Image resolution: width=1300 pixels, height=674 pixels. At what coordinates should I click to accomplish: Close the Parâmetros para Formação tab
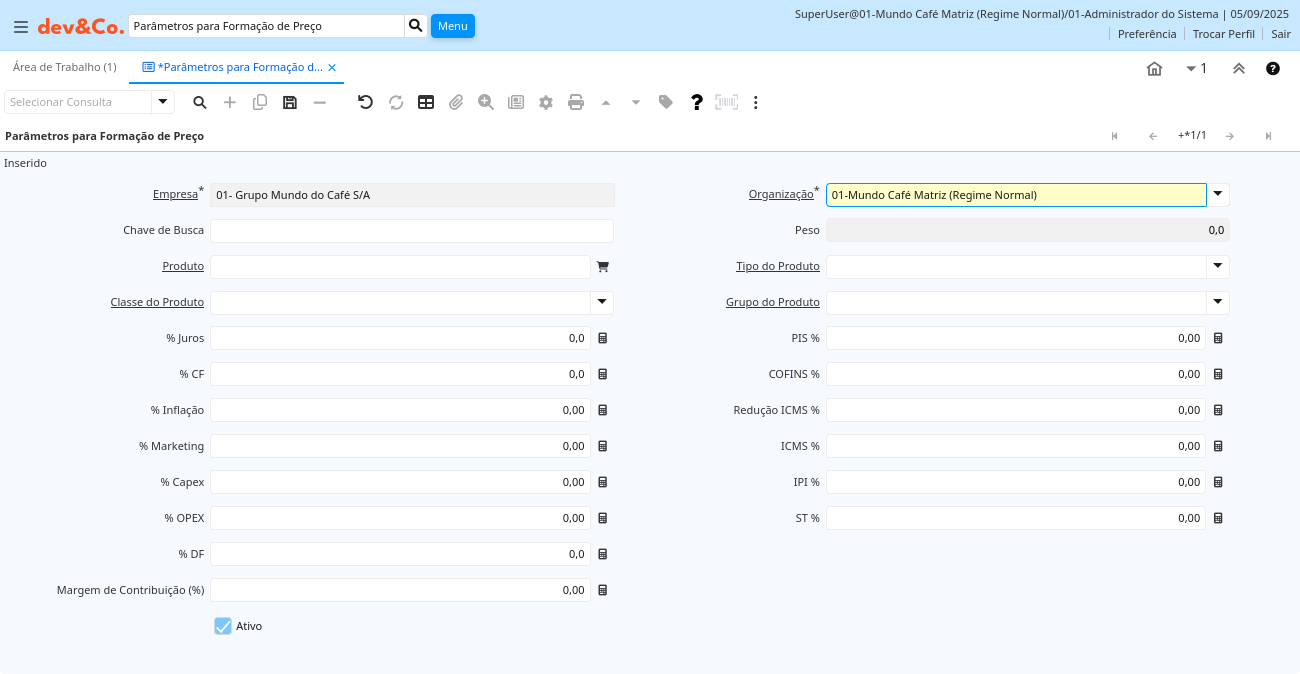click(332, 68)
